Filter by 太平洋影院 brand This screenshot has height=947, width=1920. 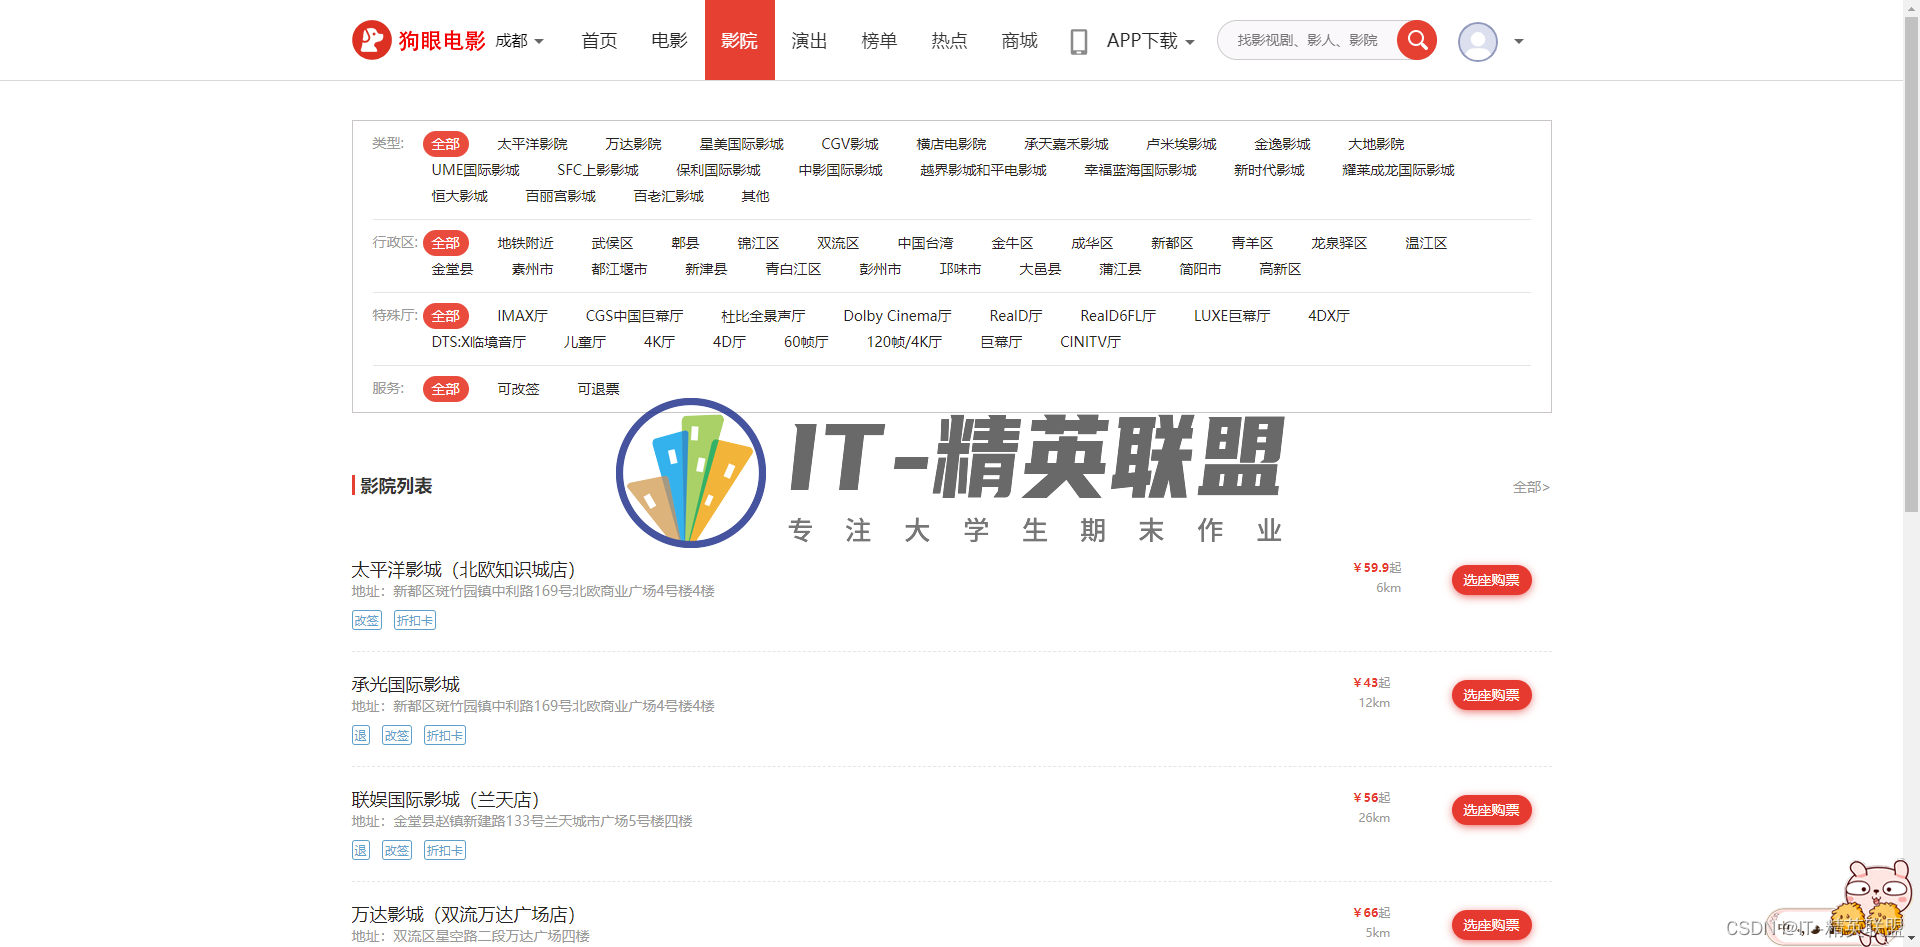[x=532, y=144]
